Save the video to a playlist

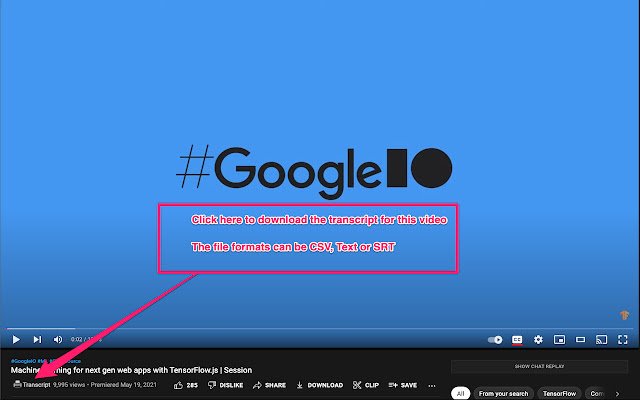point(403,385)
